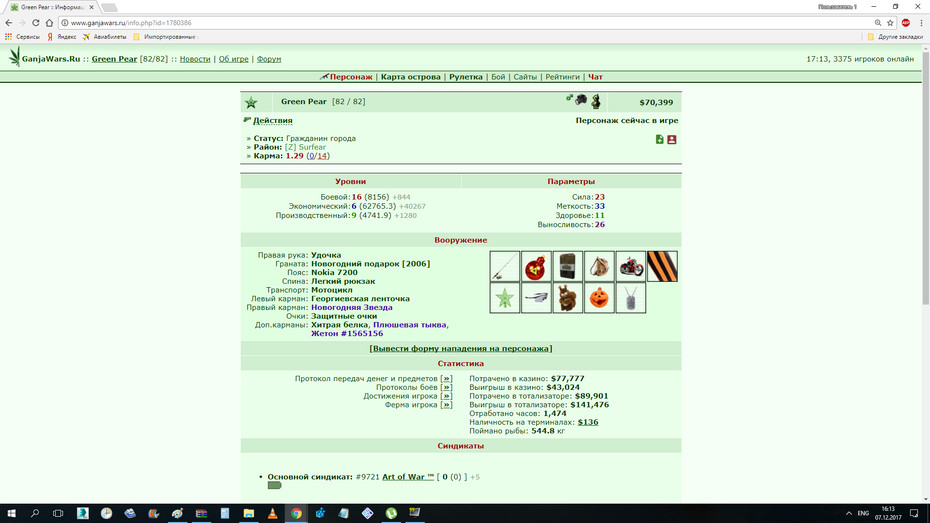Image resolution: width=930 pixels, height=523 pixels.
Task: Click the Жетон #1565156 link
Action: coord(347,333)
